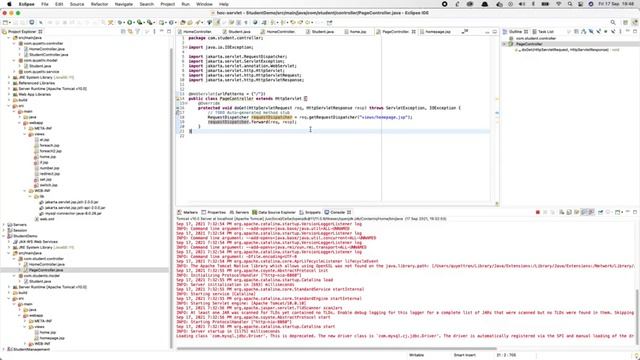Expand Referenced Libraries node
Image resolution: width=640 pixels, height=360 pixels.
tap(9, 83)
